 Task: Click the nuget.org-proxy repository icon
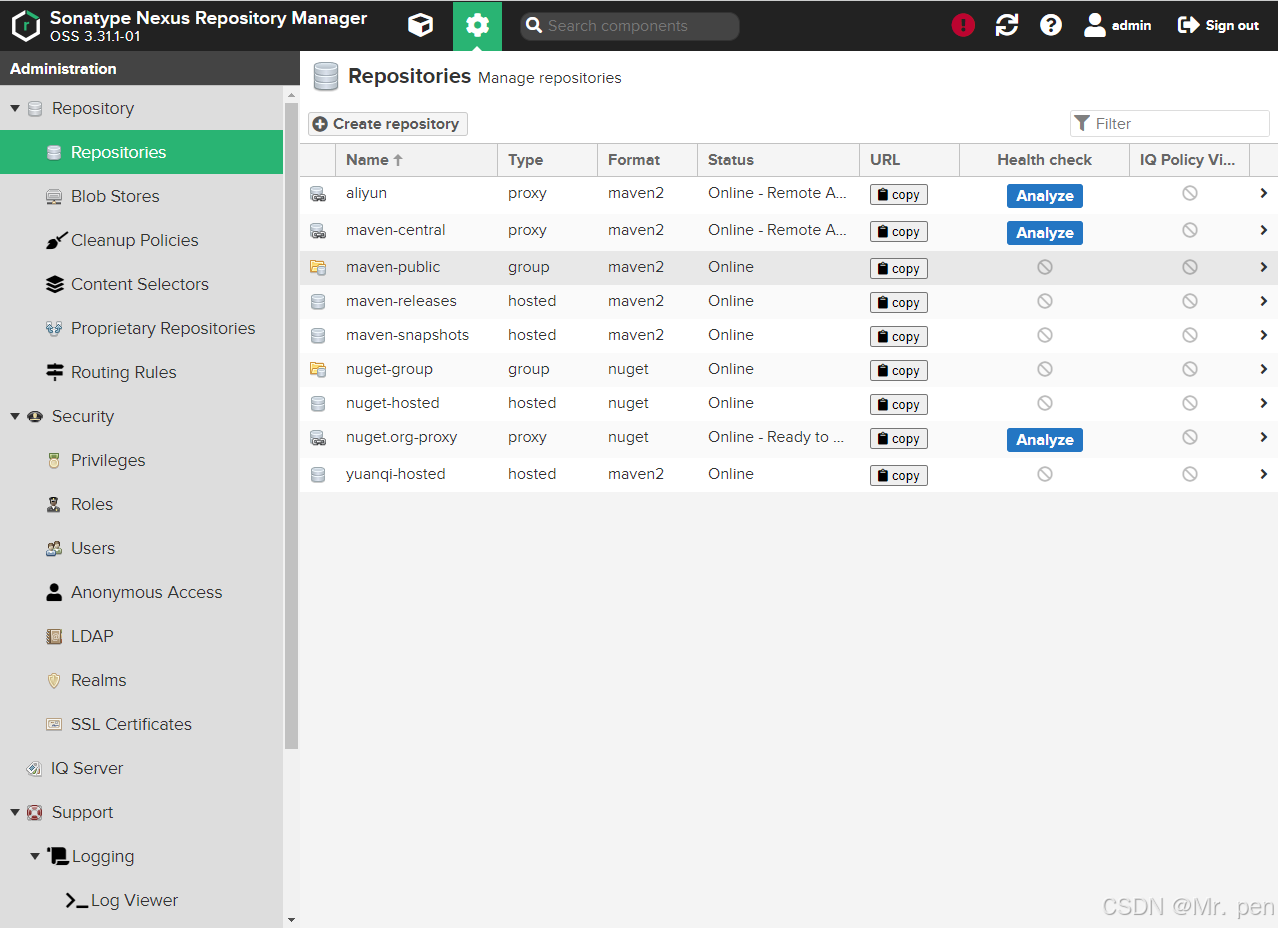318,437
